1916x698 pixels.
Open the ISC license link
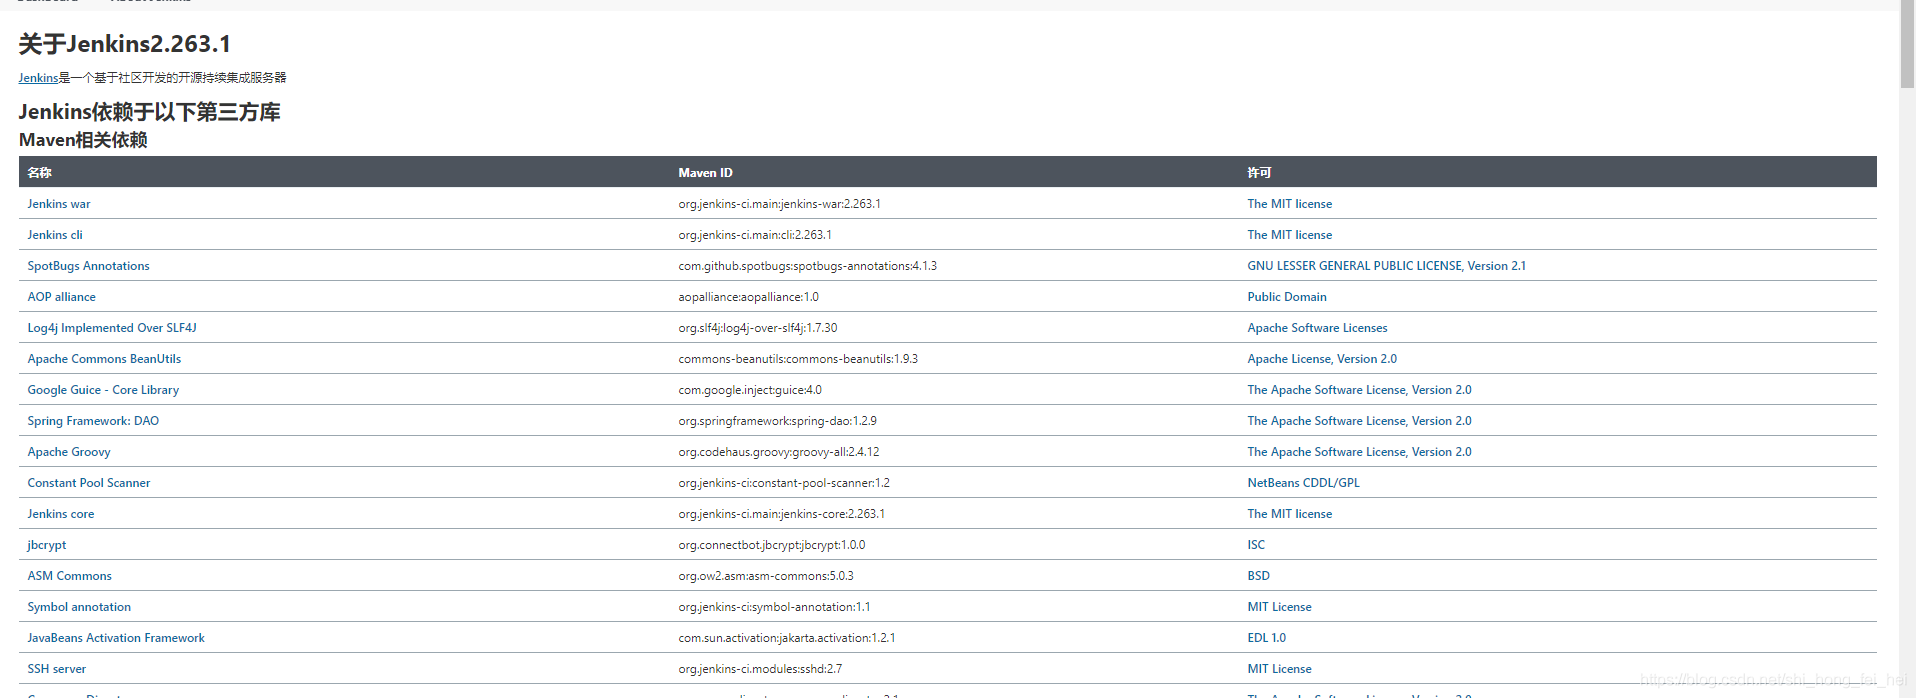pyautogui.click(x=1256, y=545)
